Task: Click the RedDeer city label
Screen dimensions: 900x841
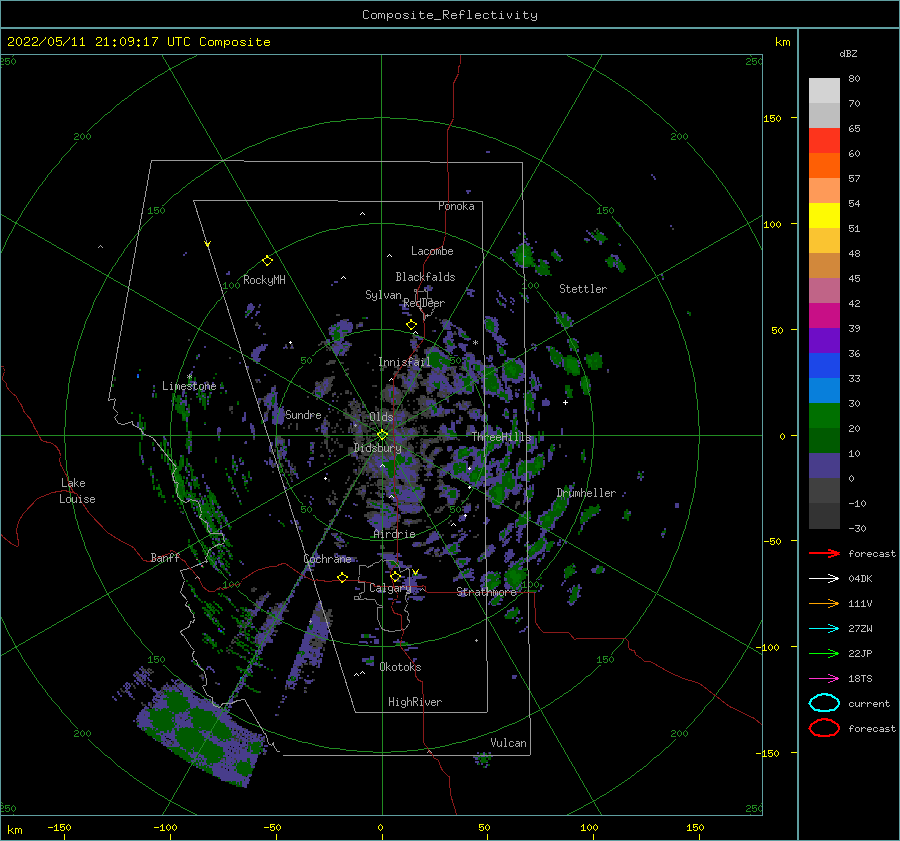Action: [424, 303]
